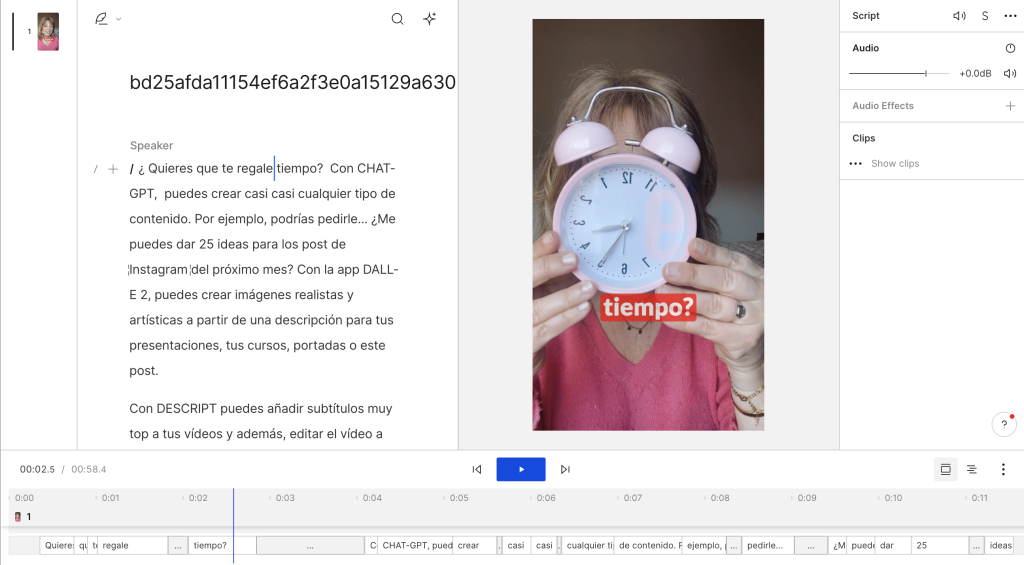Screen dimensions: 1024x565
Task: Click the 0:09 ruler mark
Action: pos(807,498)
